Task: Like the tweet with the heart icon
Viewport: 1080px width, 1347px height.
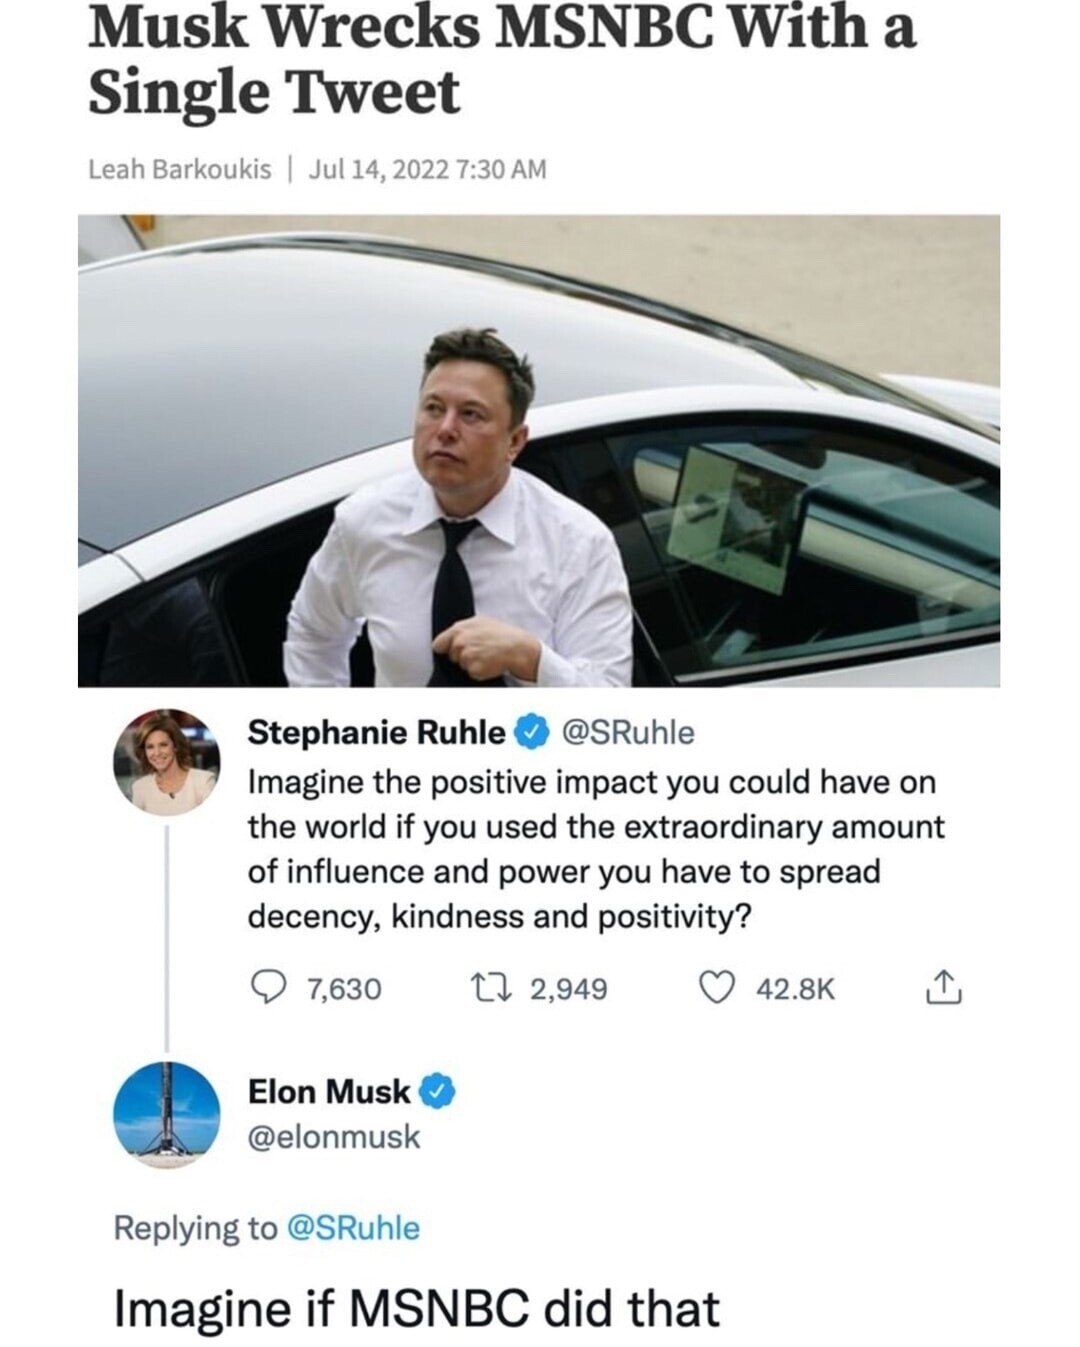Action: click(x=715, y=988)
